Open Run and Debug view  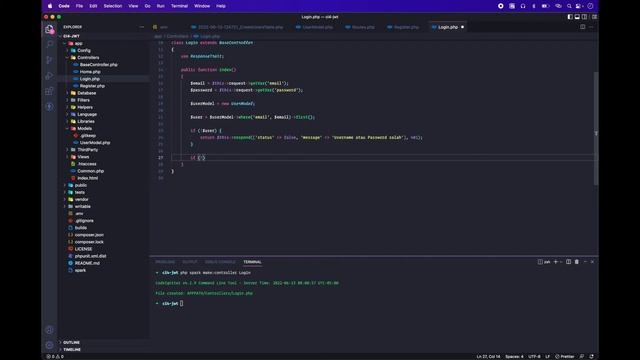49,76
